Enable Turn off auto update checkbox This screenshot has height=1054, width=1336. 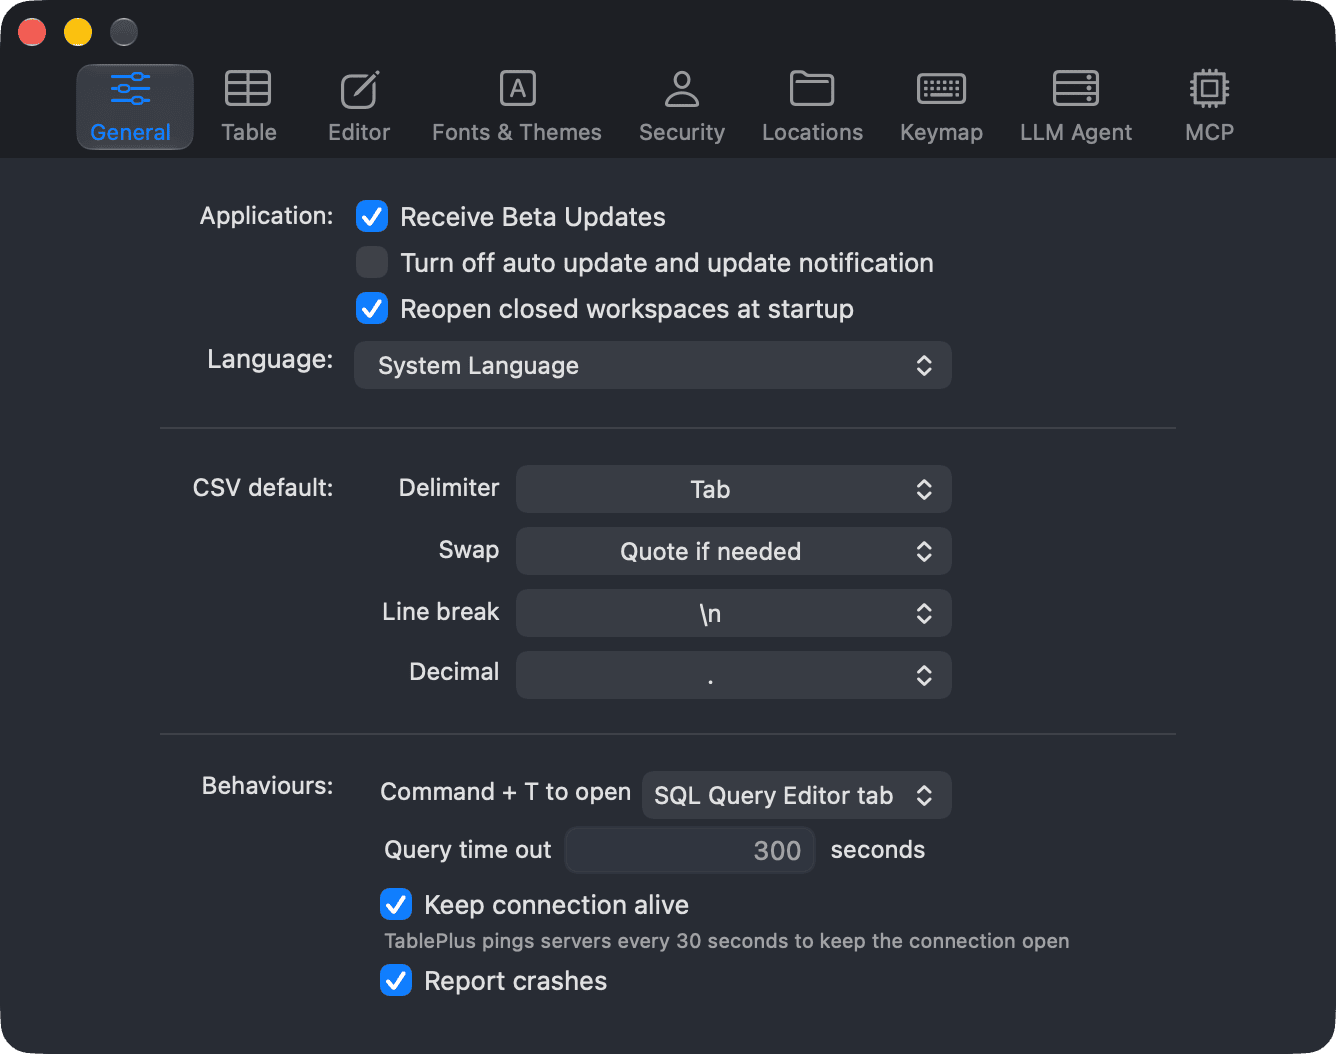pos(372,262)
